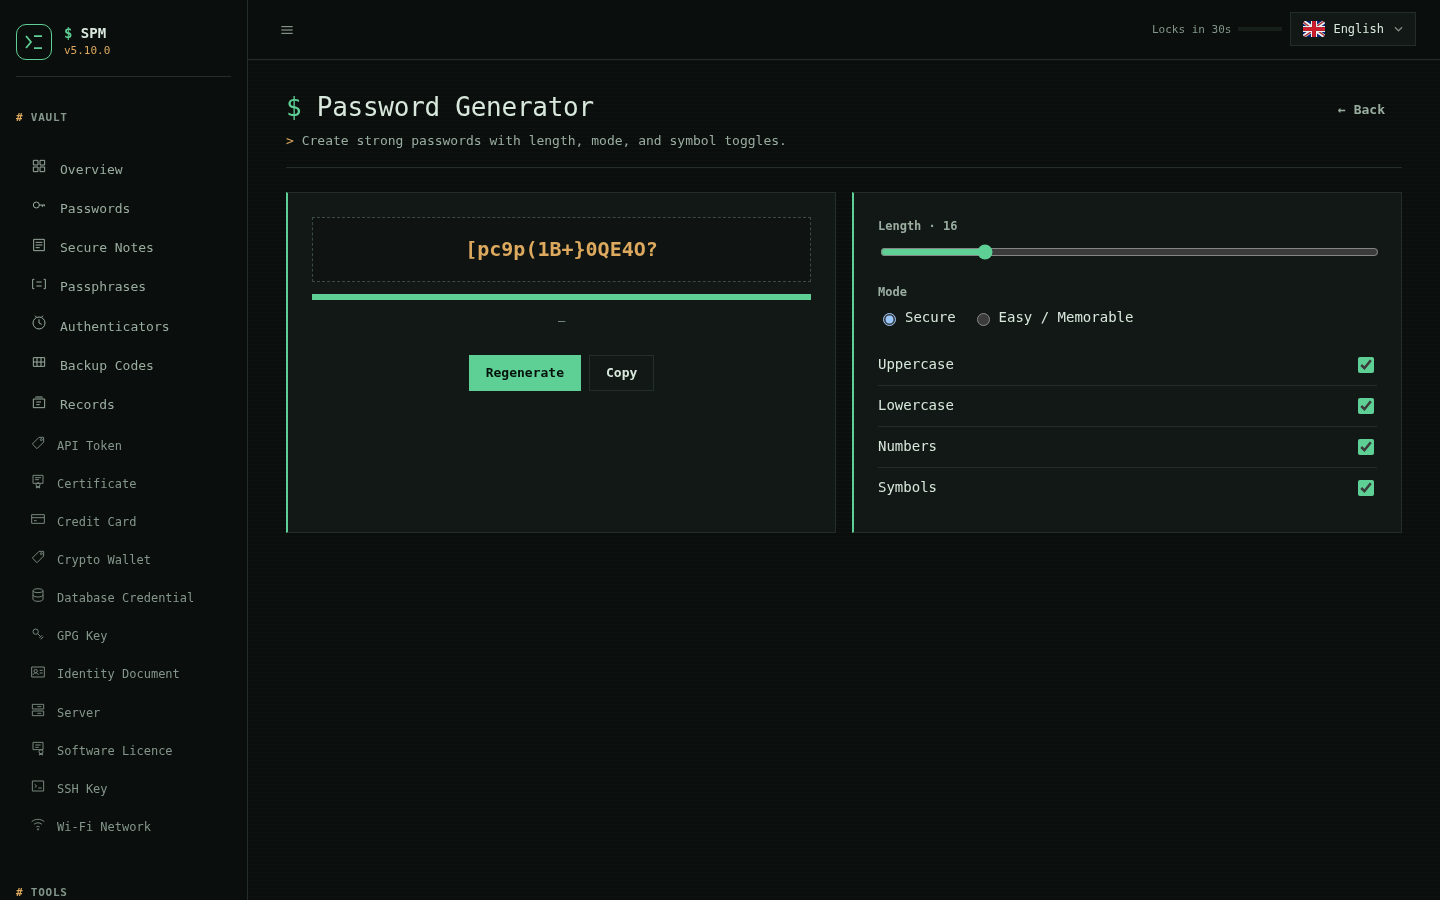Image resolution: width=1440 pixels, height=900 pixels.
Task: Click the Passwords key icon
Action: point(39,205)
